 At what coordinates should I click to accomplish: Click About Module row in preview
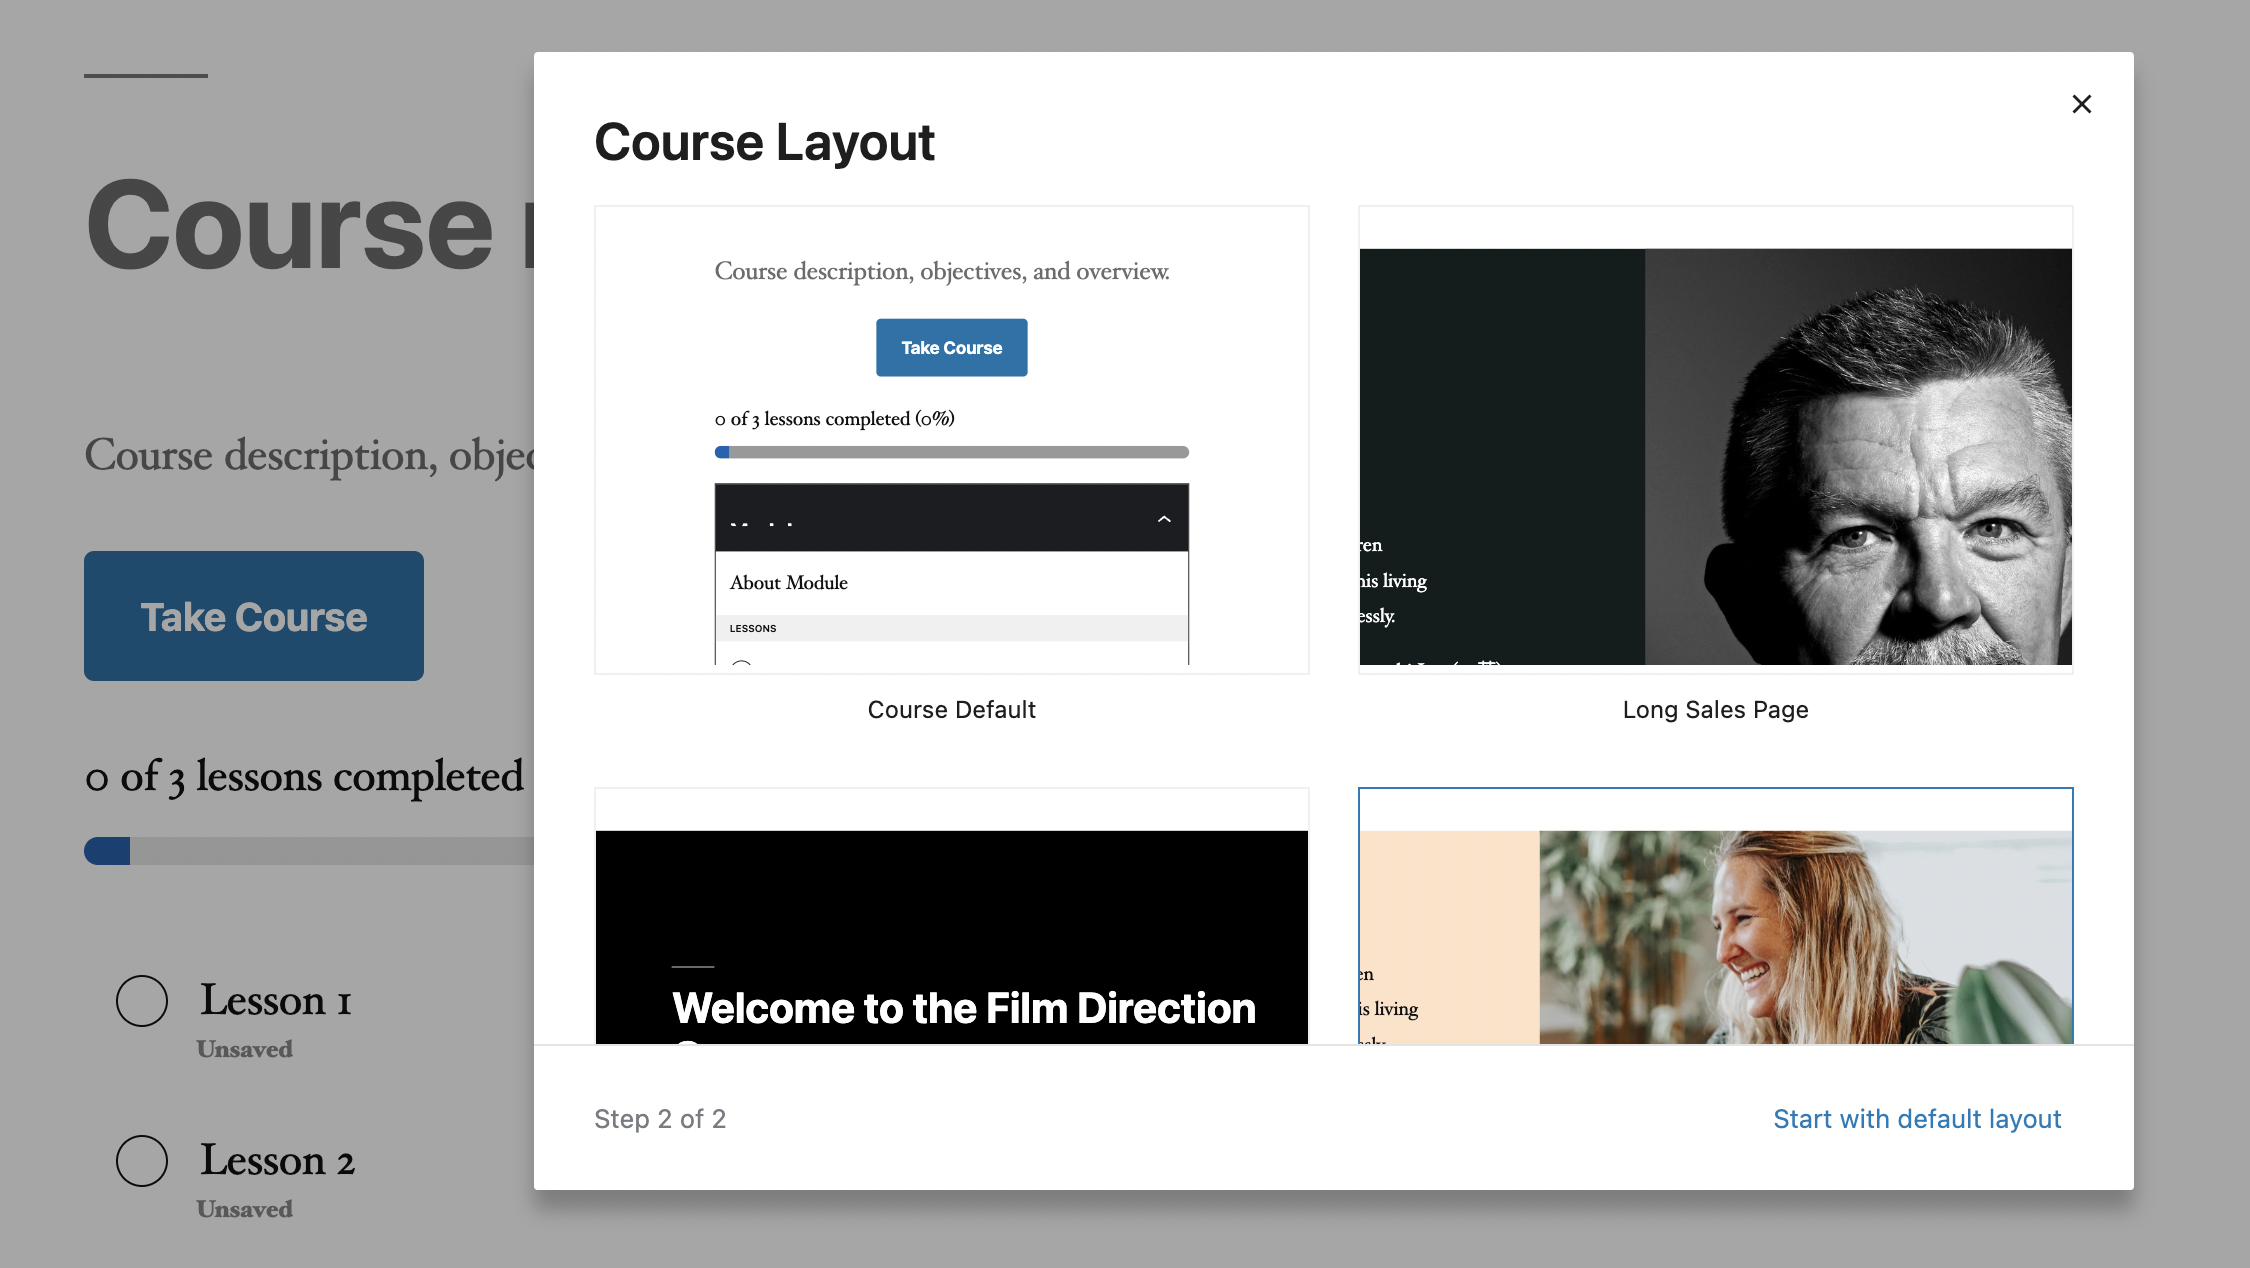789,583
